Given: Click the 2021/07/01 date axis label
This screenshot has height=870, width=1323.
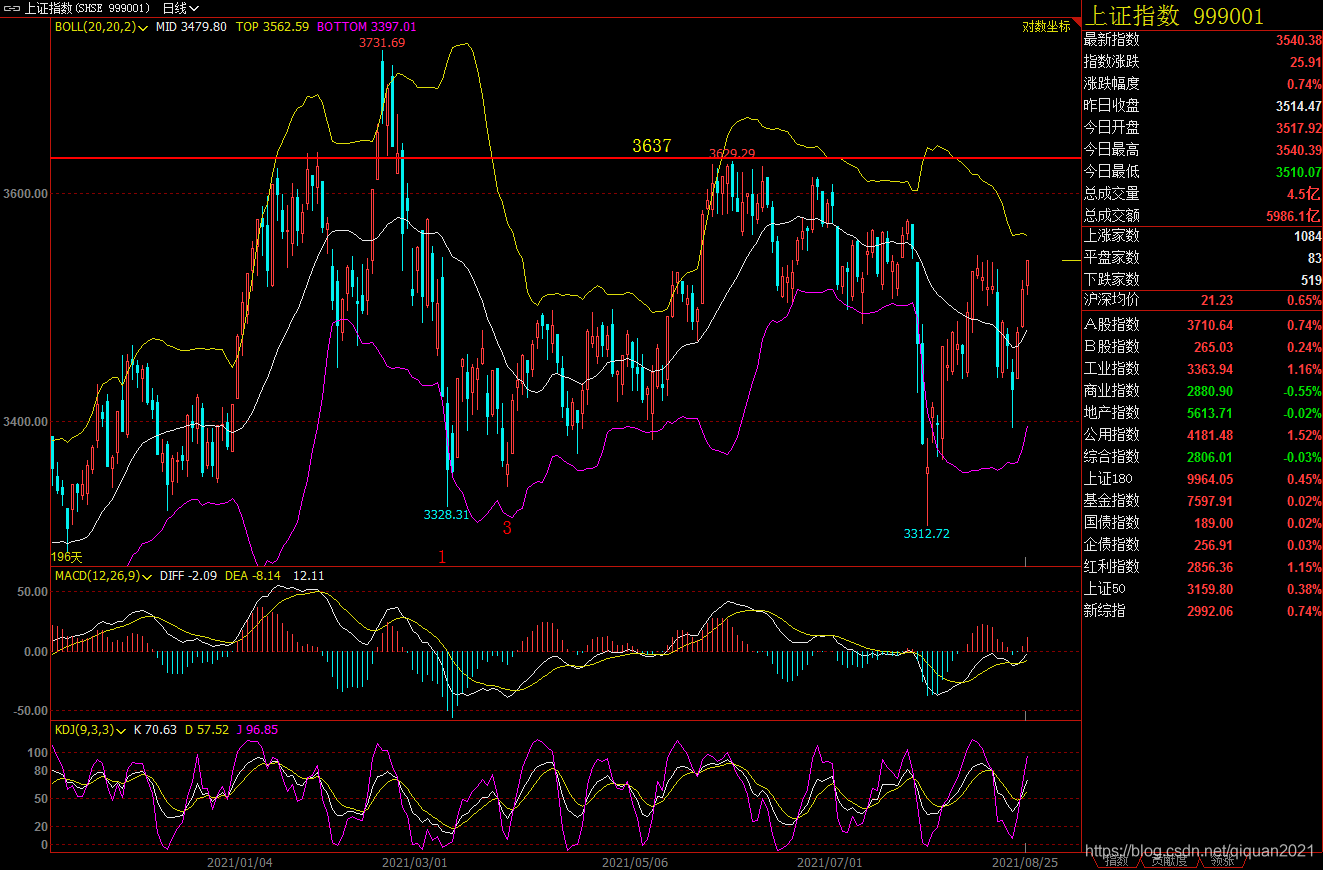Looking at the screenshot, I should pos(830,861).
